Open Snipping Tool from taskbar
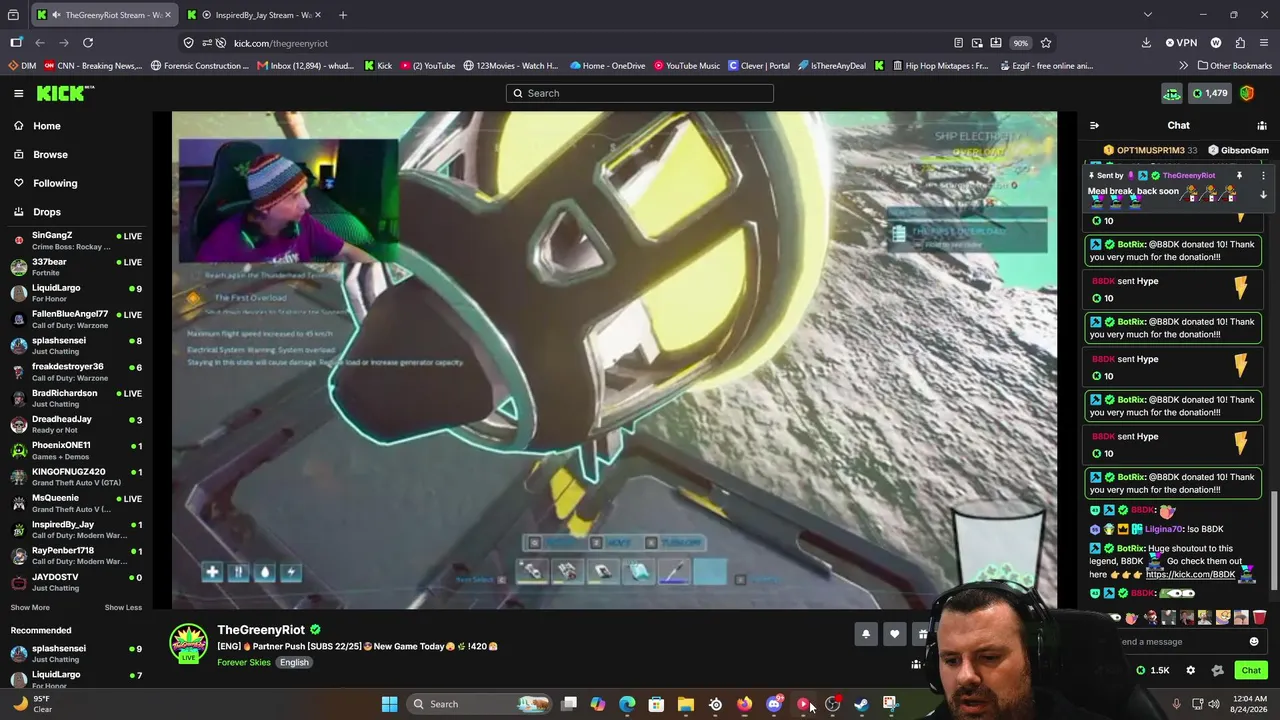This screenshot has width=1280, height=720. pyautogui.click(x=890, y=704)
